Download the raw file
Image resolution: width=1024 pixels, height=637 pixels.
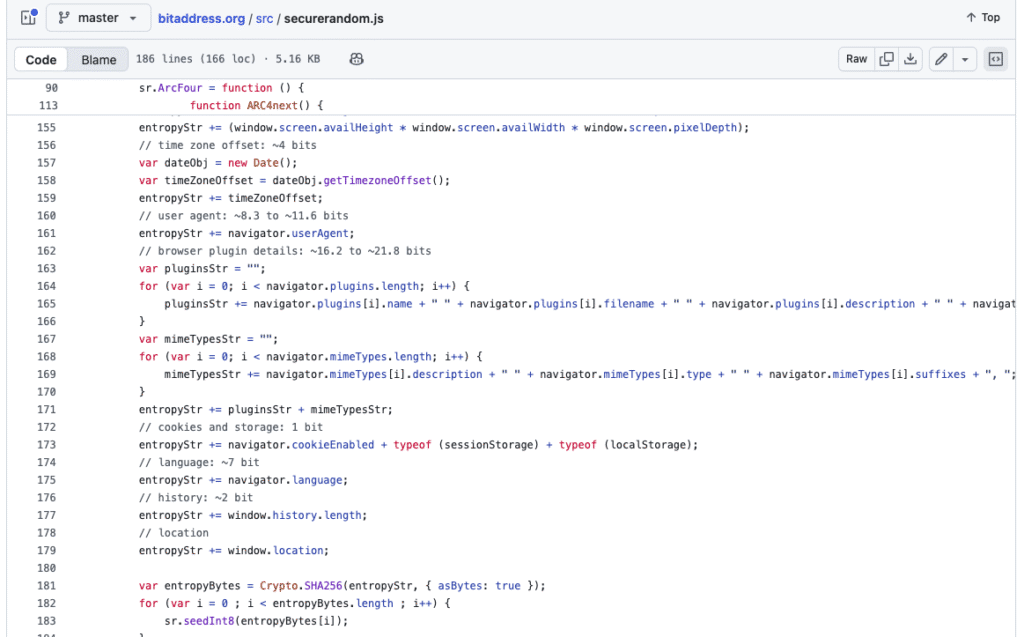(x=910, y=59)
